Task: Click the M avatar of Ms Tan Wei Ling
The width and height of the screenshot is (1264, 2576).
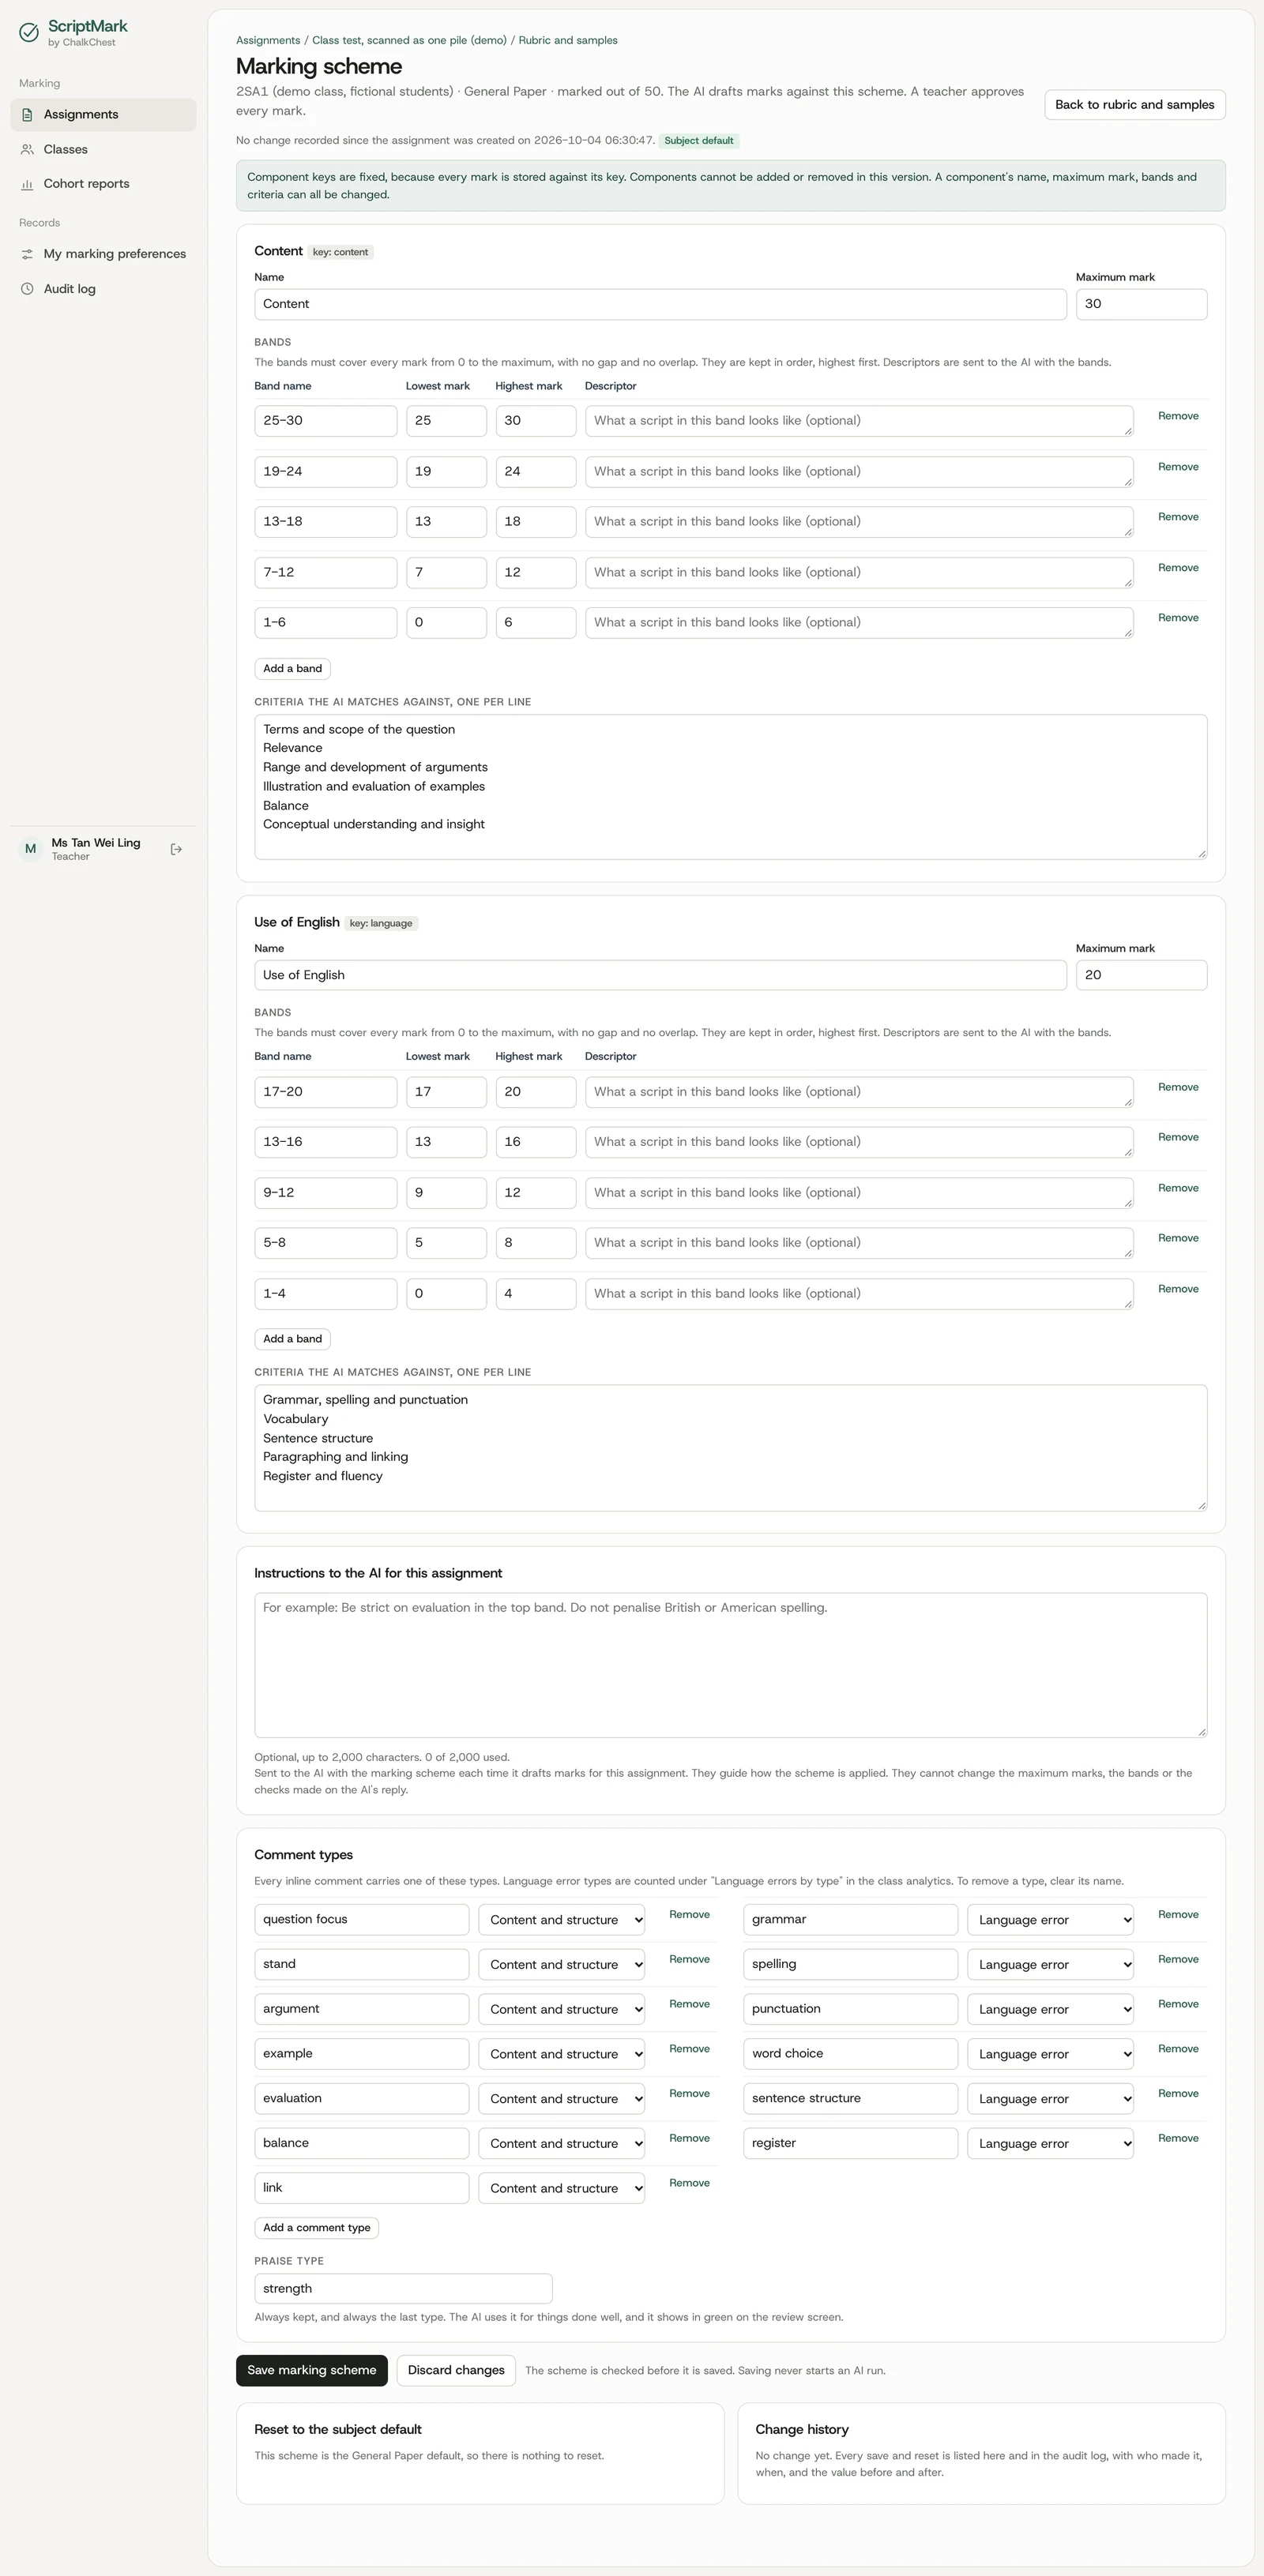Action: coord(30,849)
